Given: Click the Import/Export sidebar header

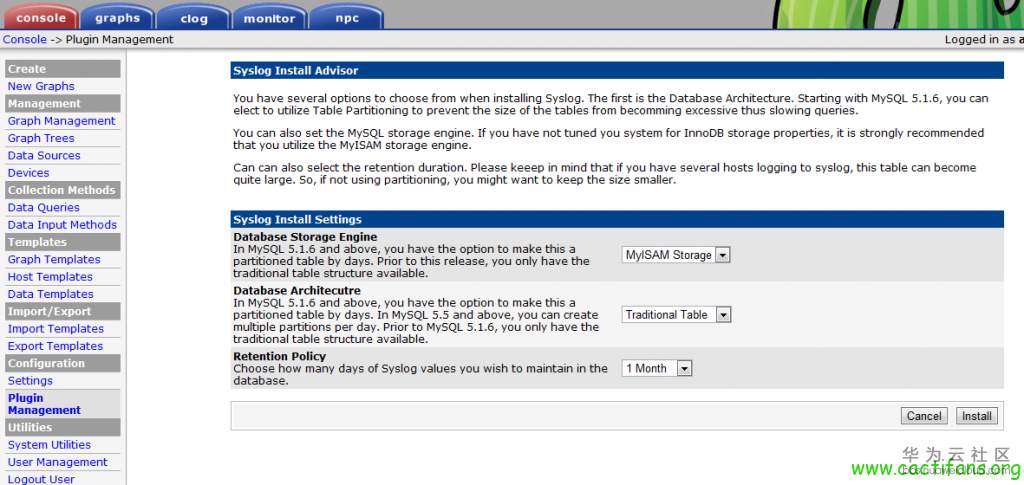Looking at the screenshot, I should pos(63,311).
